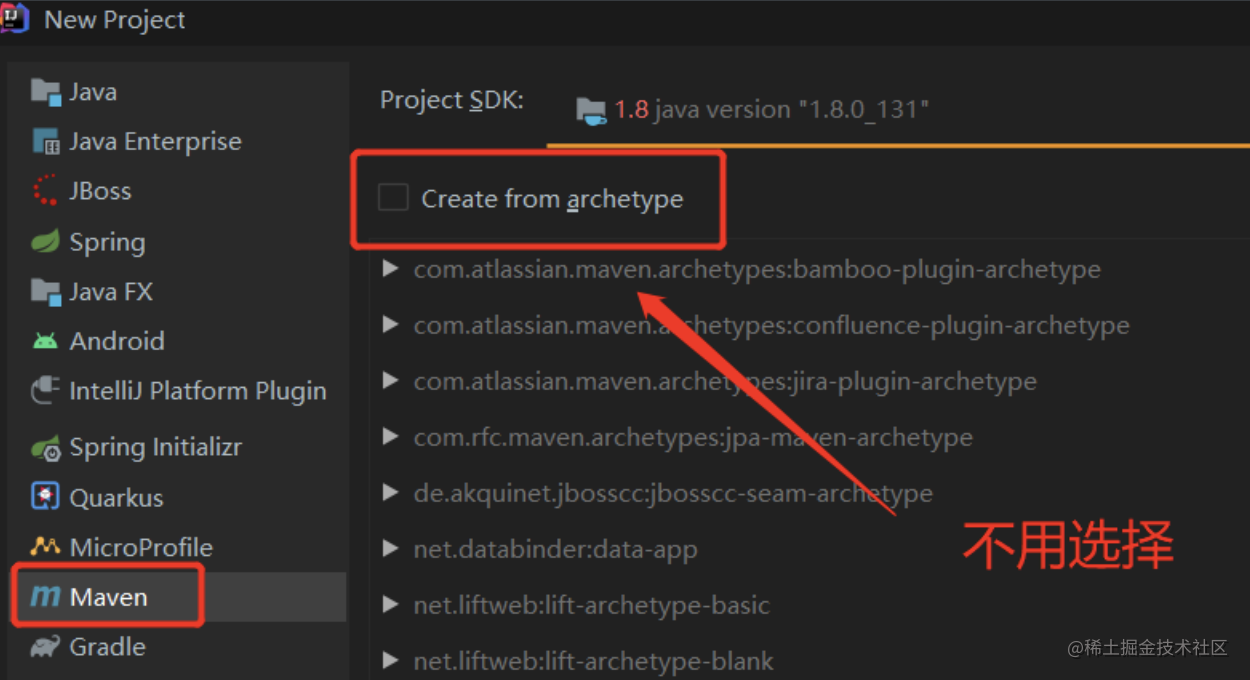The image size is (1250, 680).
Task: Select Java project type
Action: (x=93, y=92)
